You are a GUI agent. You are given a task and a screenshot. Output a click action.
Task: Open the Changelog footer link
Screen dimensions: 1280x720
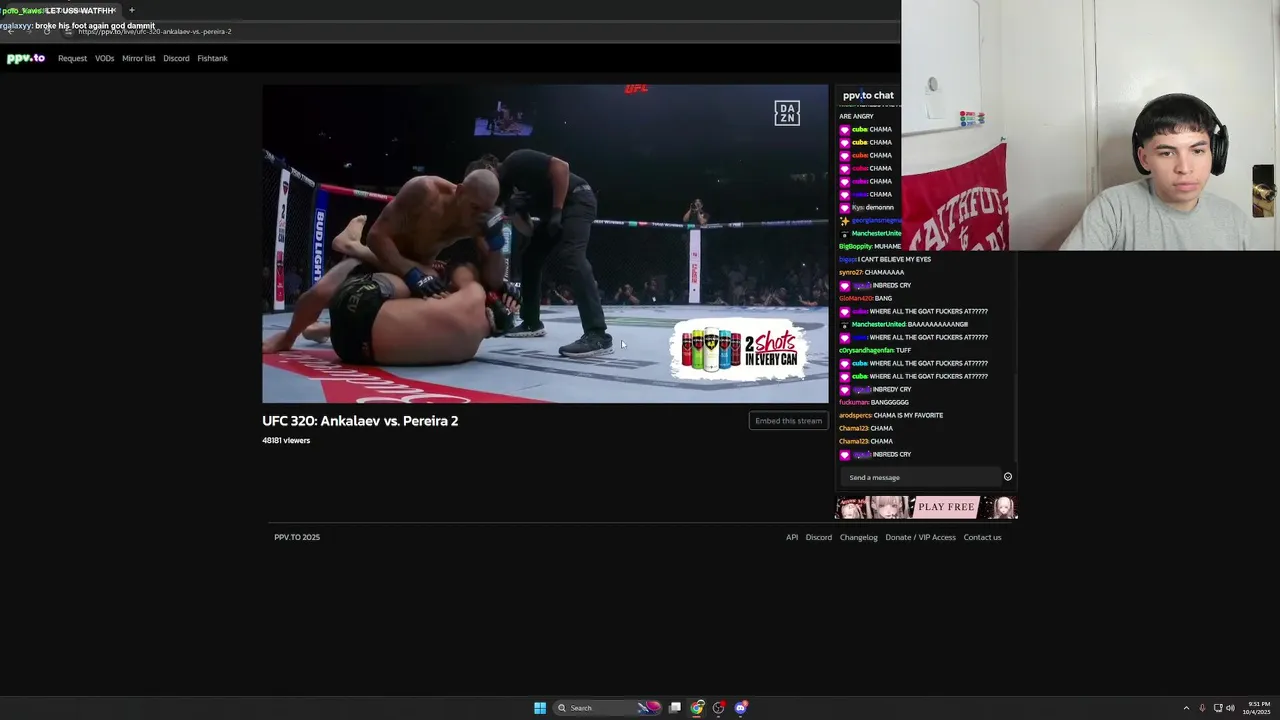[x=859, y=537]
